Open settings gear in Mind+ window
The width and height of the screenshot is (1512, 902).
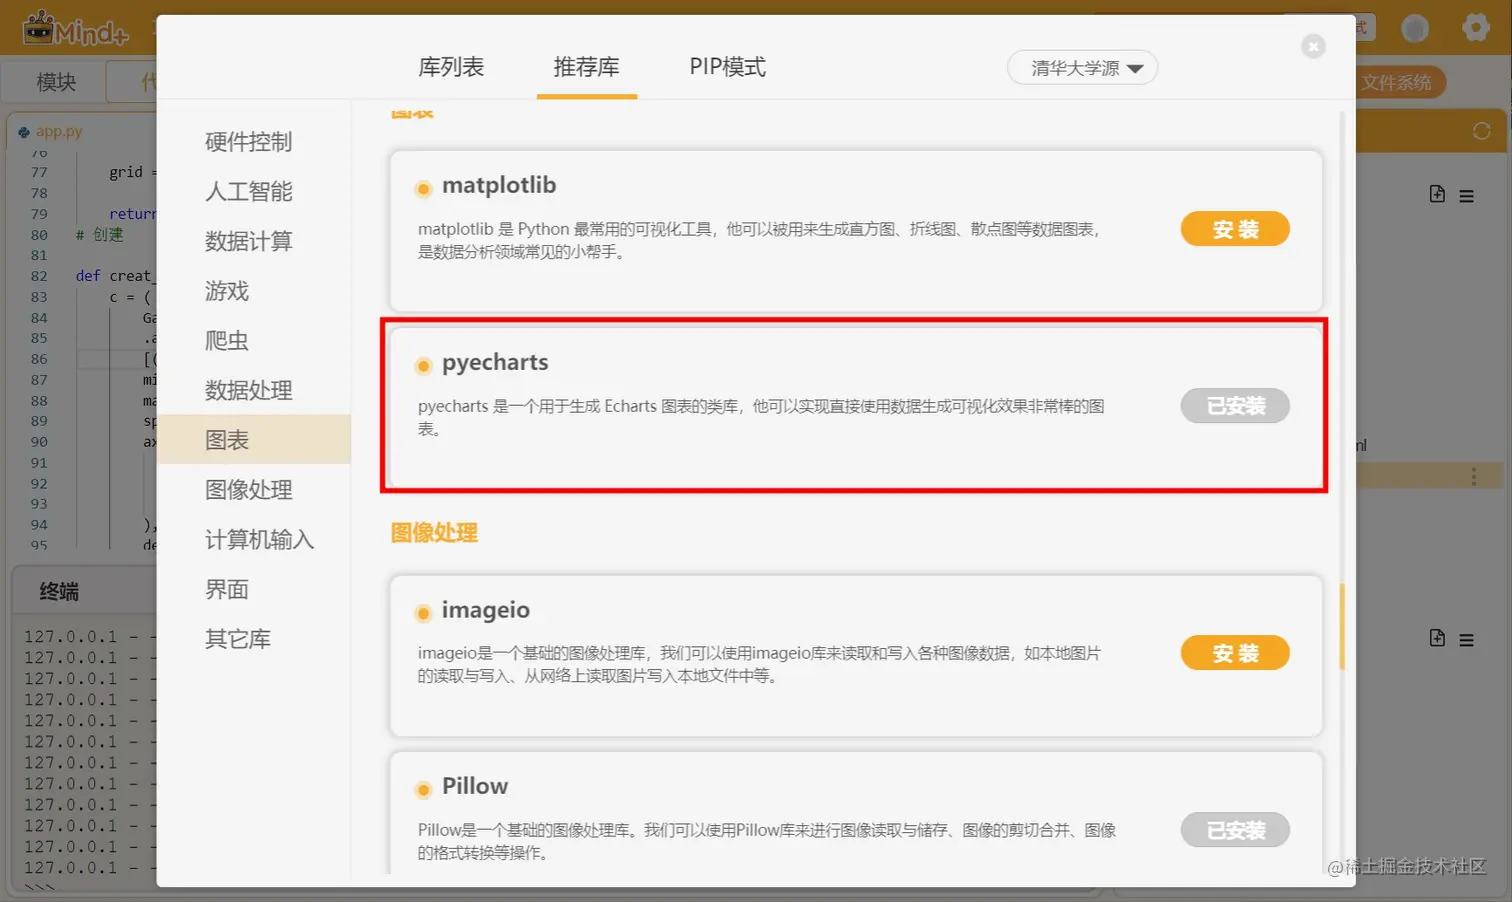point(1476,27)
